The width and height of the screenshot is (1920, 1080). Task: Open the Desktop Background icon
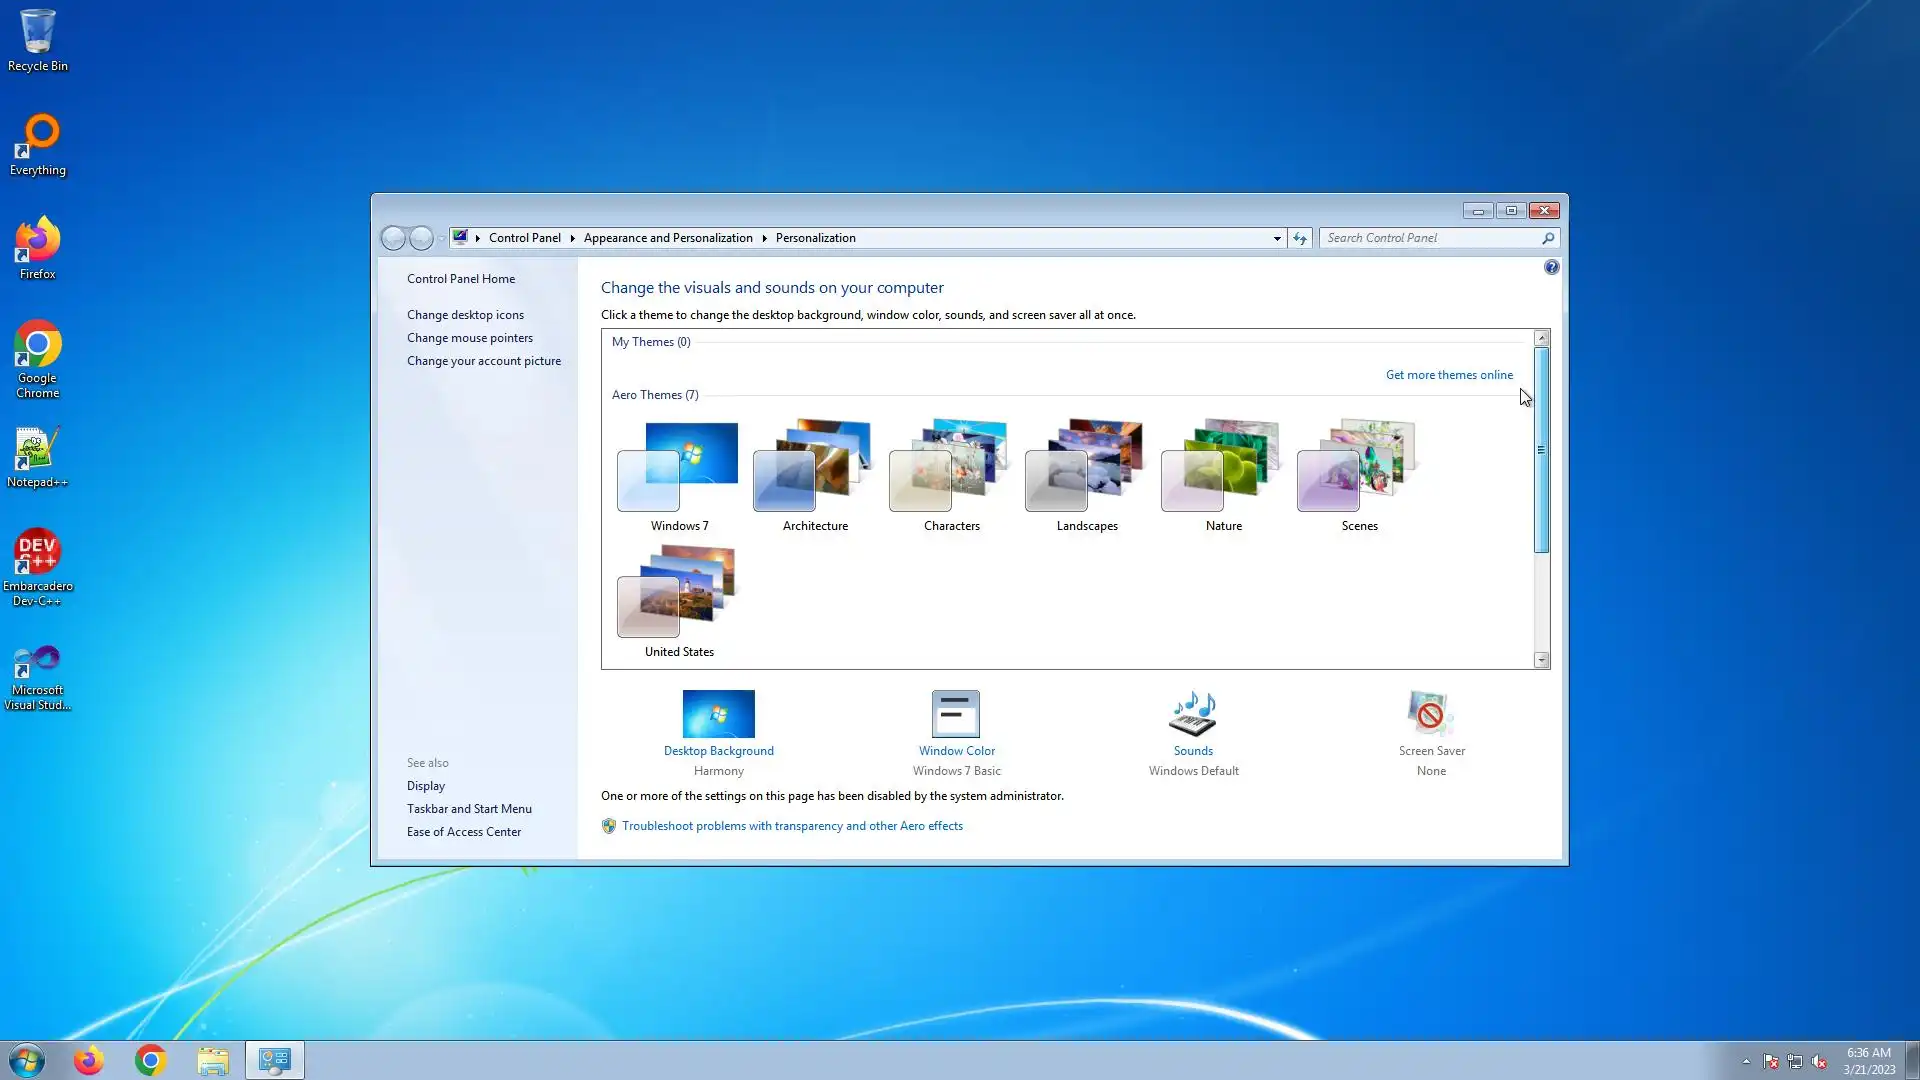click(718, 714)
